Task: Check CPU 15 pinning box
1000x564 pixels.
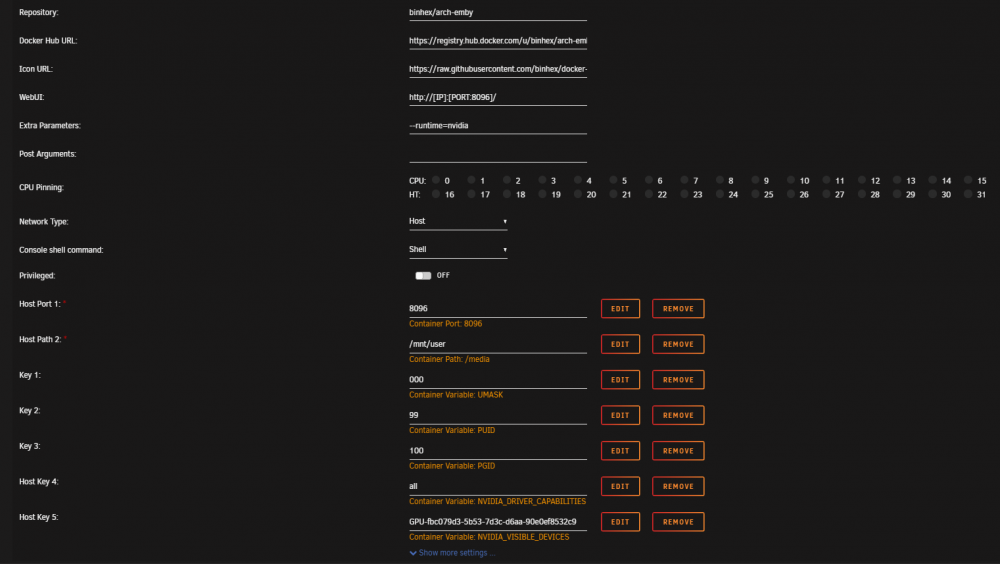Action: coord(968,181)
